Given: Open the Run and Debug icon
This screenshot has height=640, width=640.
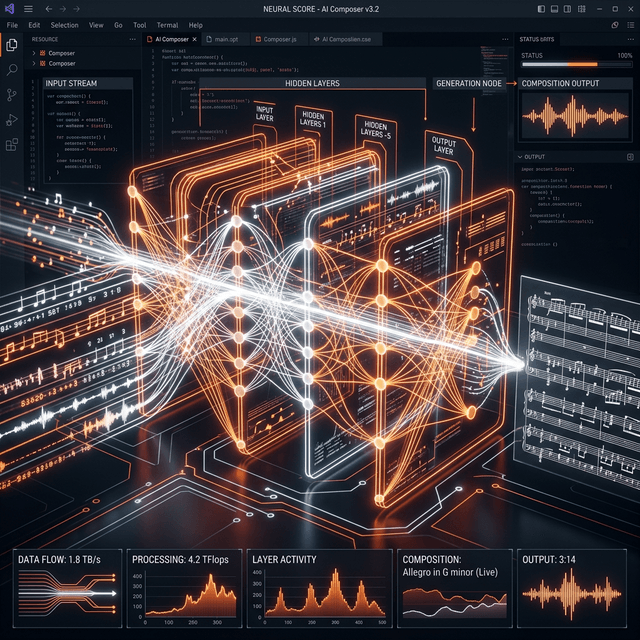Looking at the screenshot, I should [x=12, y=120].
